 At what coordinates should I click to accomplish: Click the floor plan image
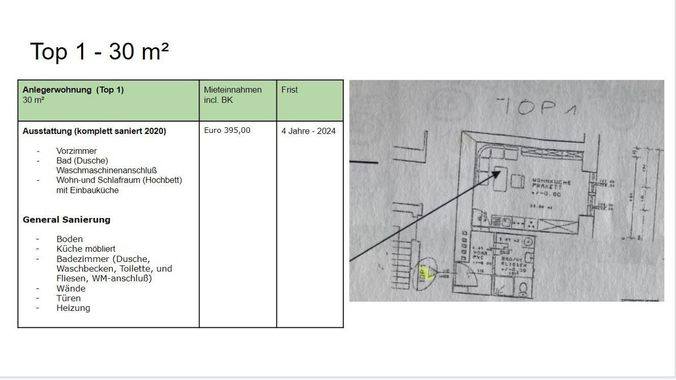point(507,191)
